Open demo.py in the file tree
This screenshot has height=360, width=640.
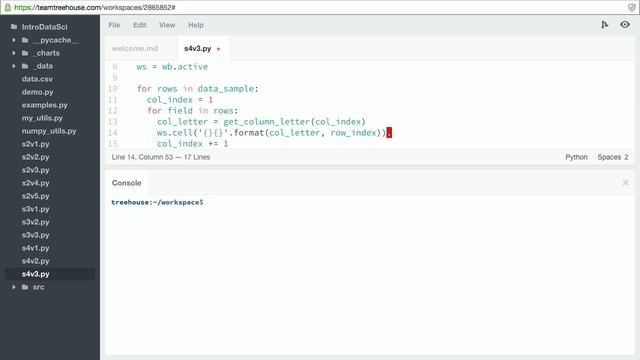tap(38, 92)
